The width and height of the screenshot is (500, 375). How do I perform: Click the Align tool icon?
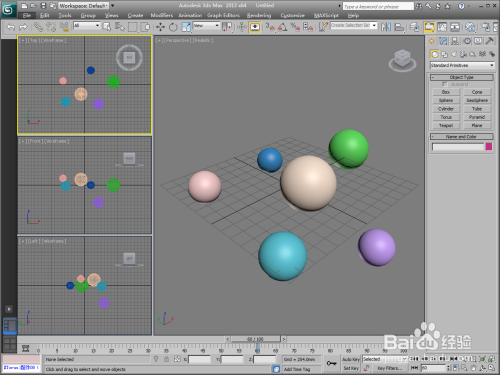(399, 27)
